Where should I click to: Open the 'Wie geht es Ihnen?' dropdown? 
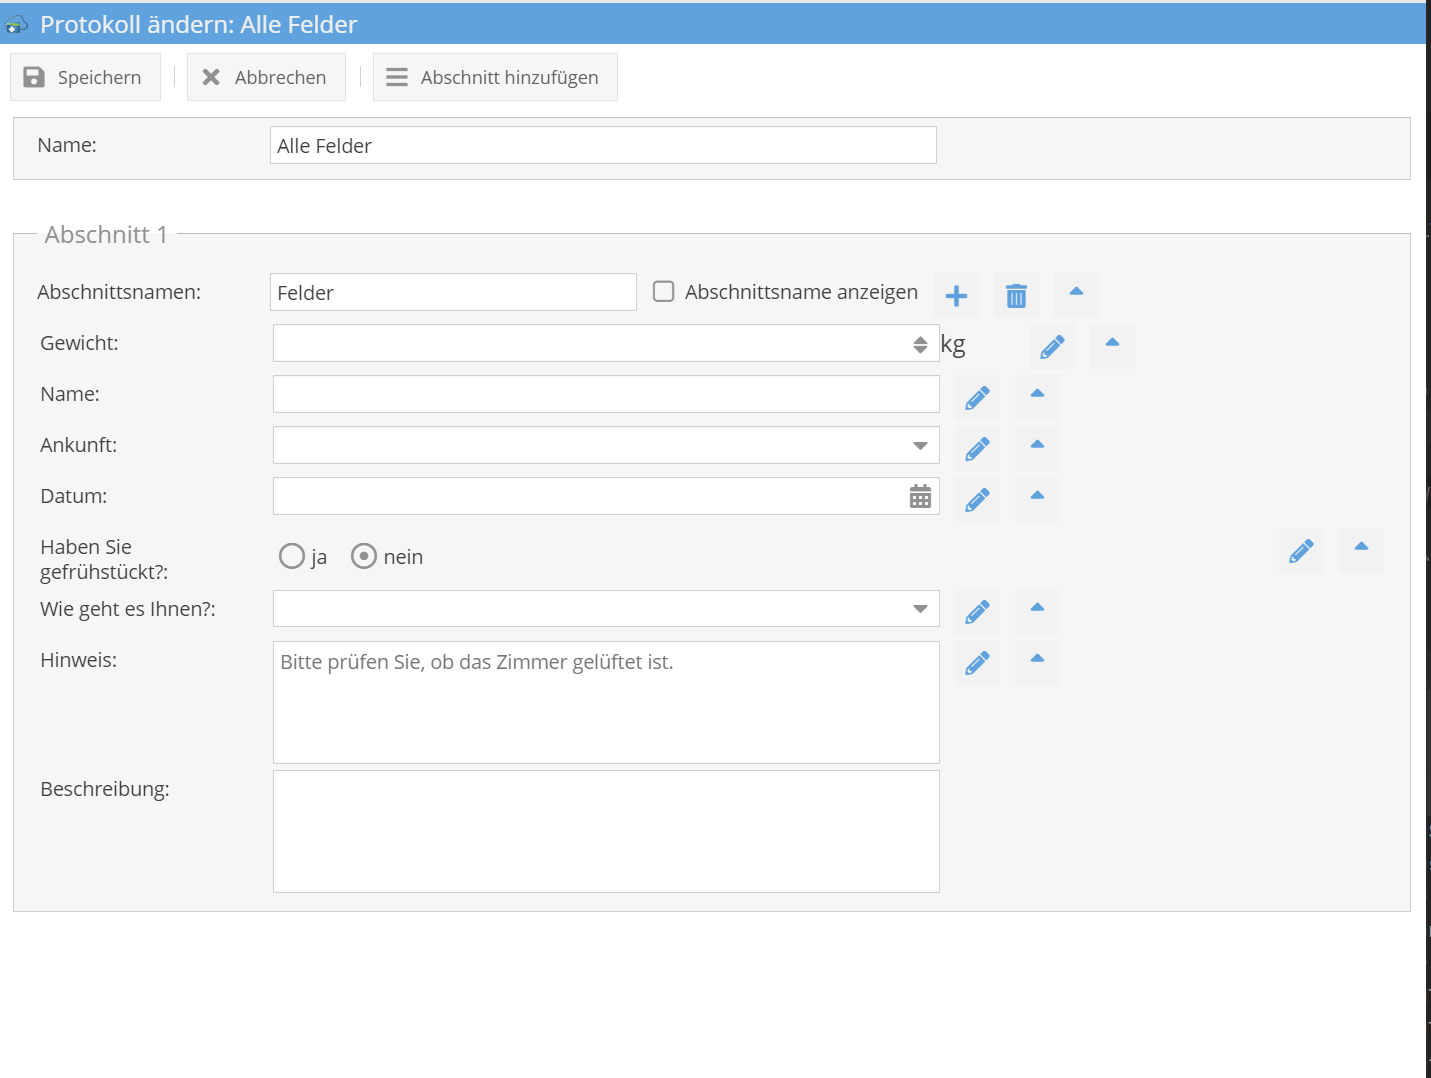(x=920, y=609)
